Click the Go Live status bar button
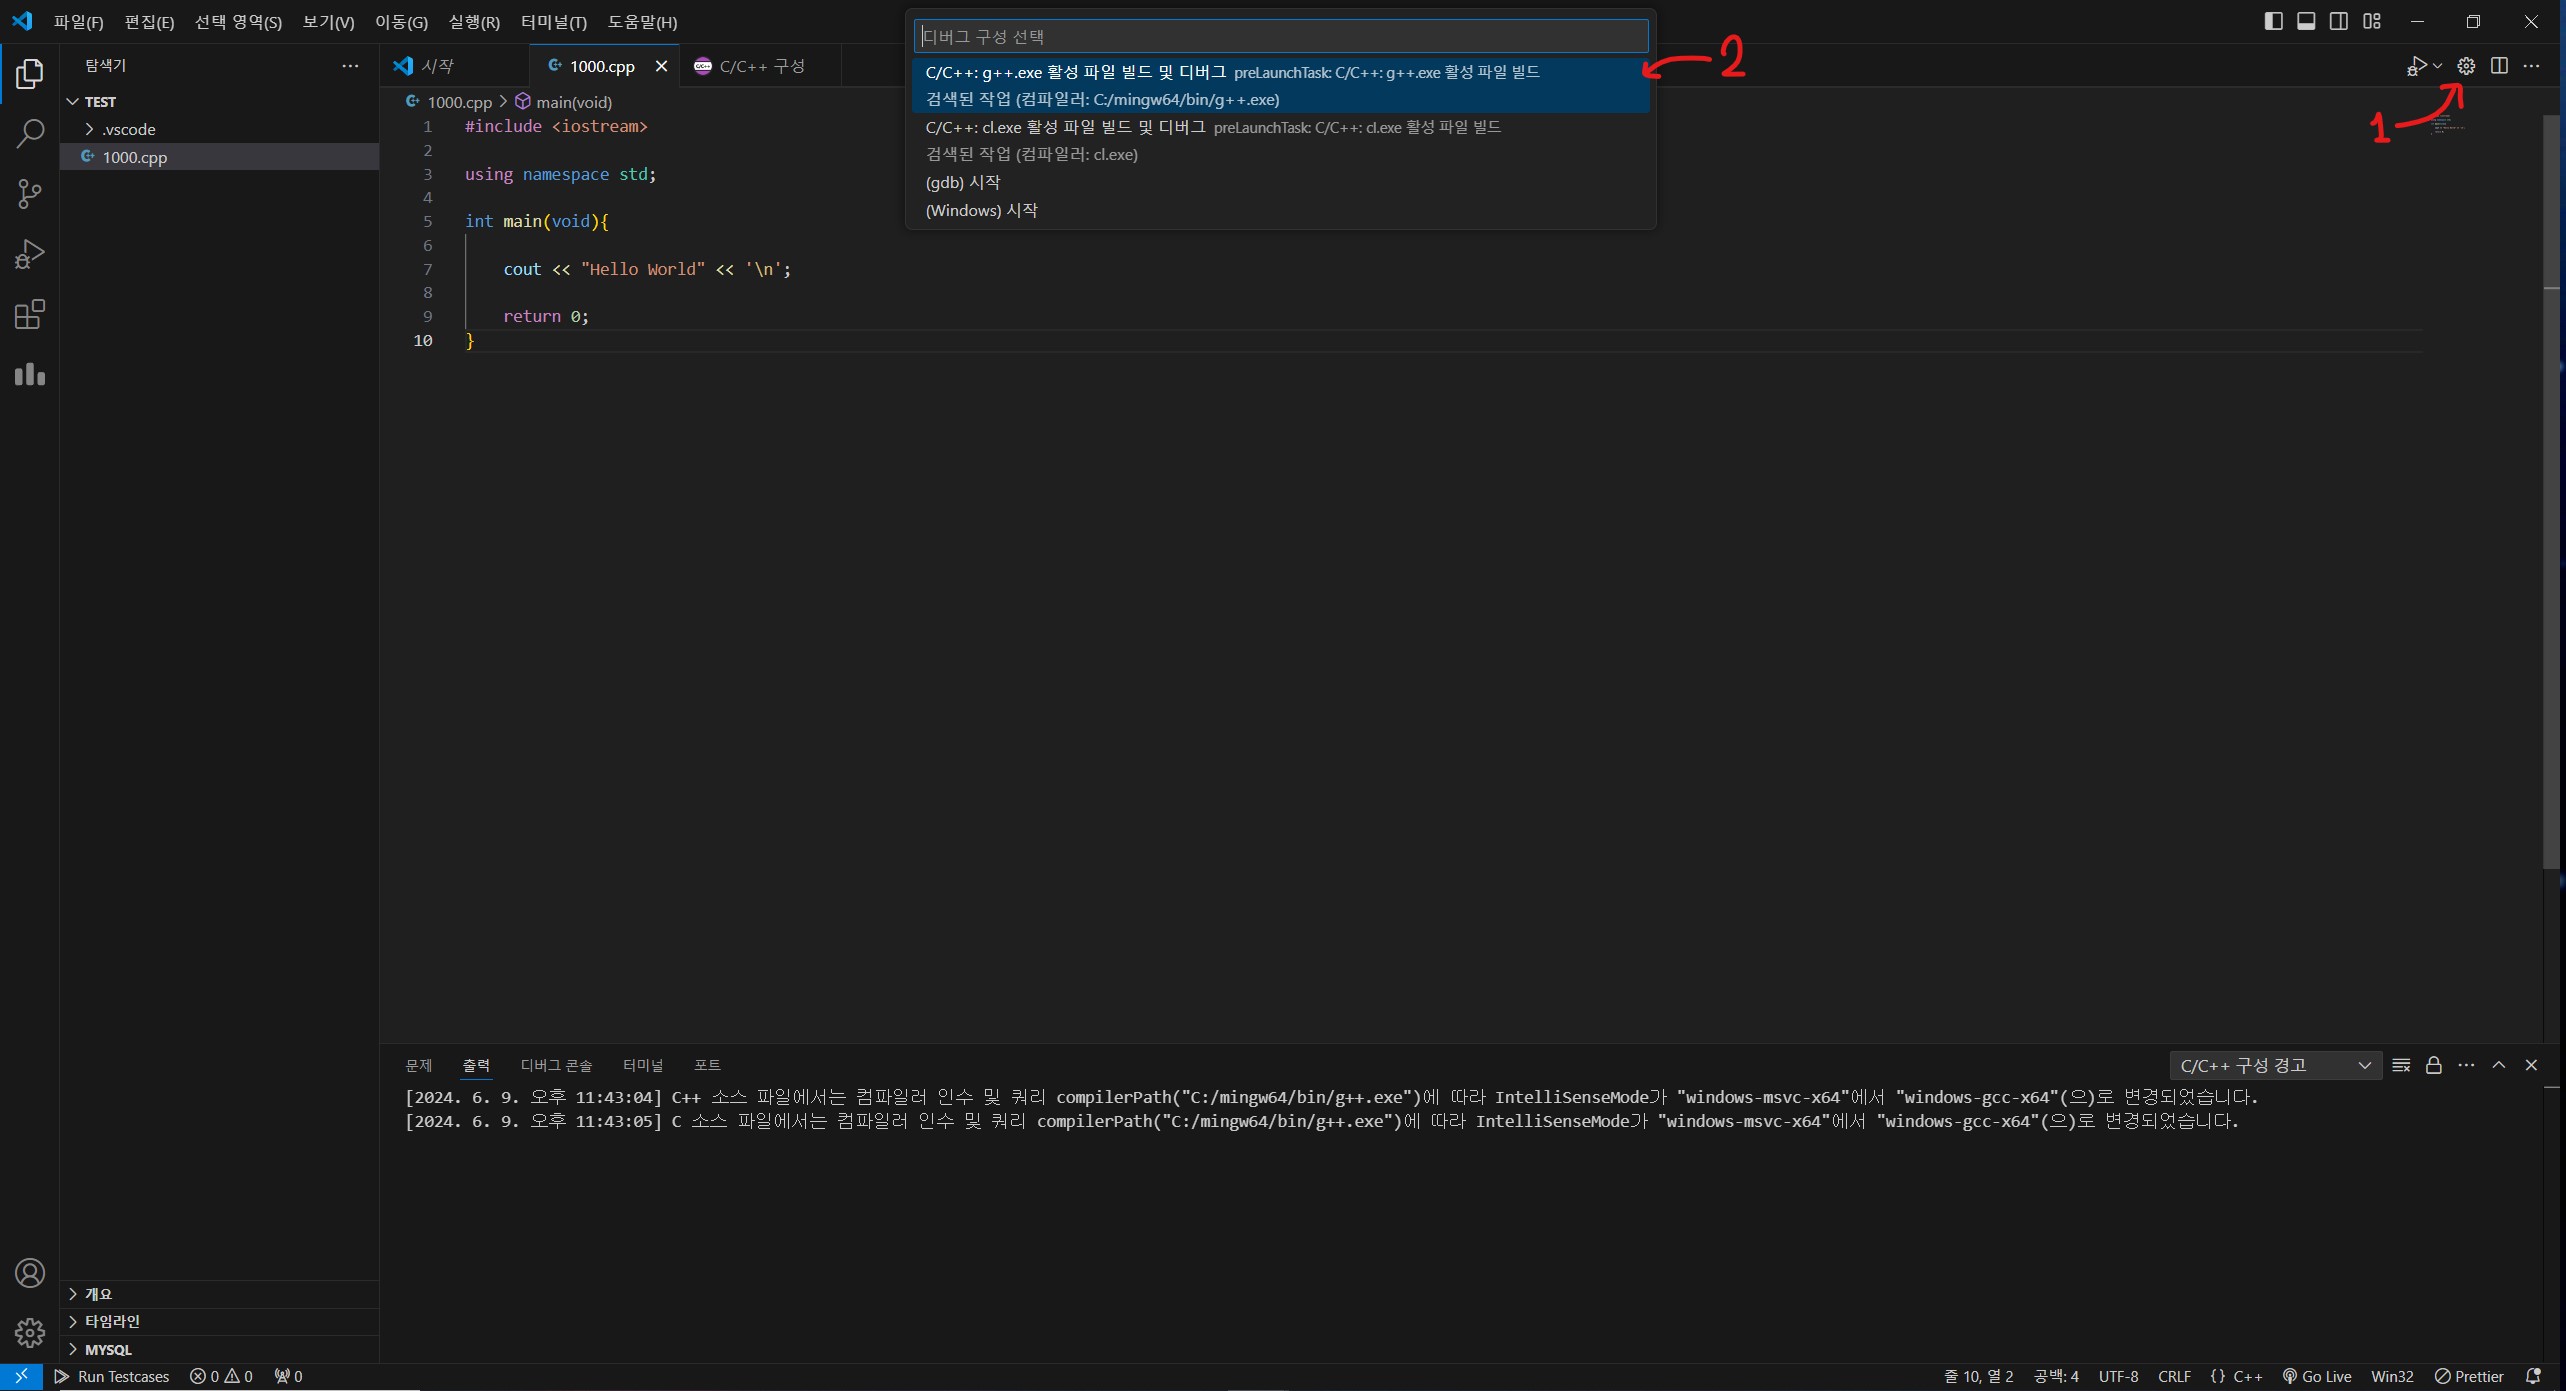The height and width of the screenshot is (1391, 2566). (x=2317, y=1376)
